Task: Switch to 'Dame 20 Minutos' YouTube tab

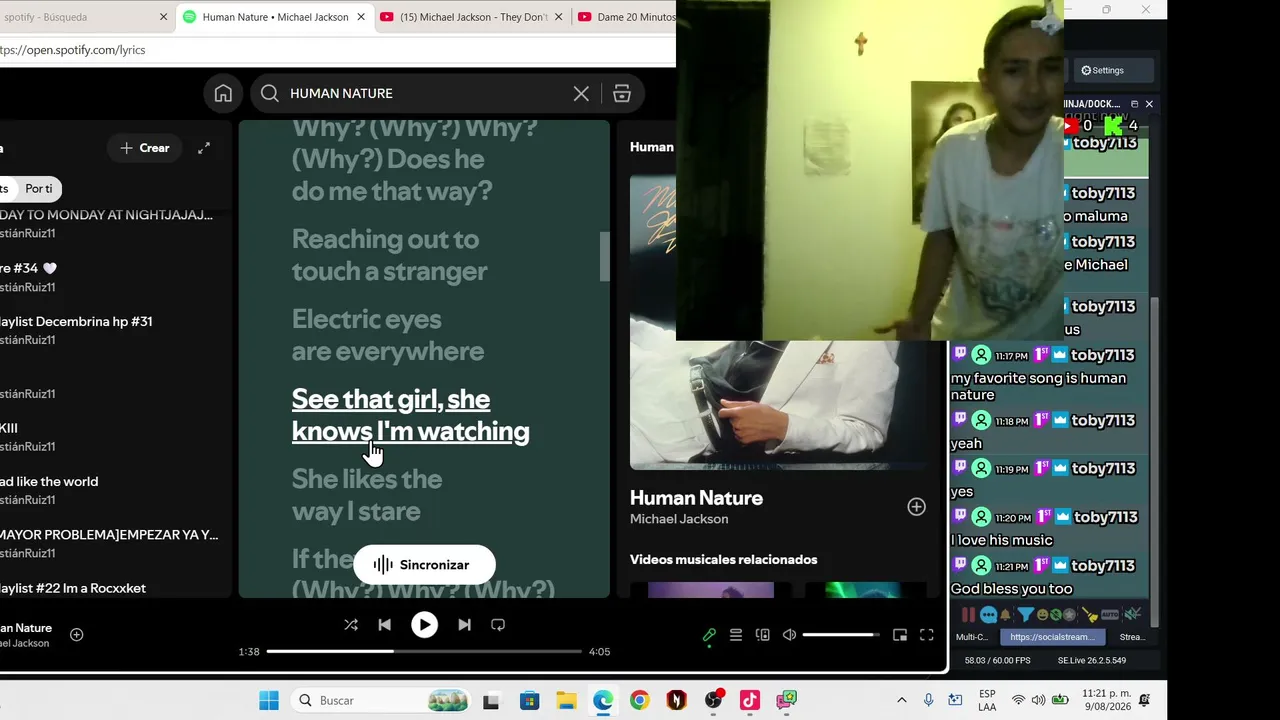Action: [x=626, y=17]
